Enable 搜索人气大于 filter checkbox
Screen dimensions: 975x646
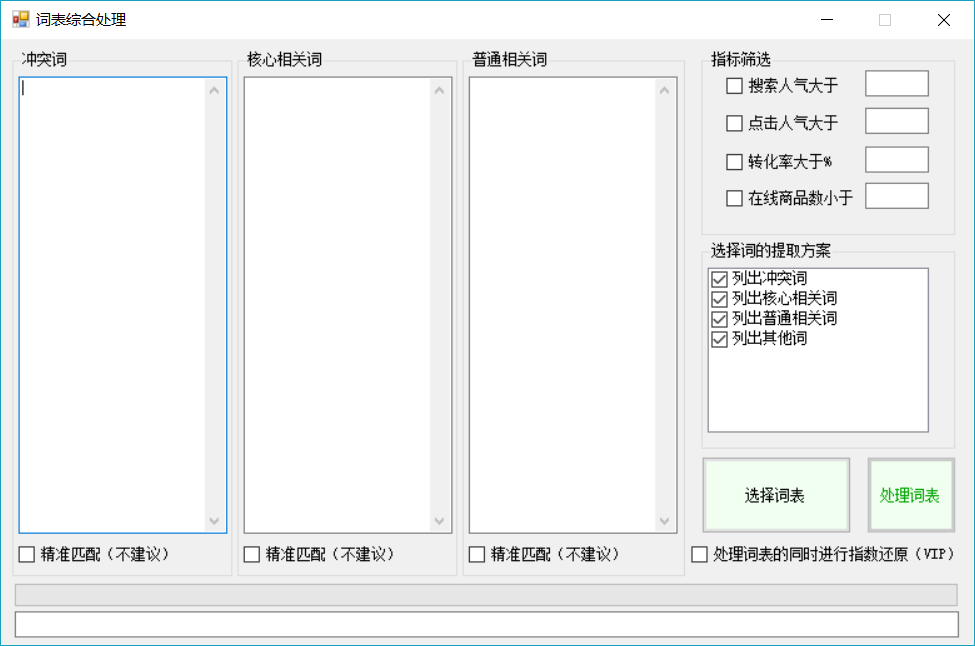(734, 86)
